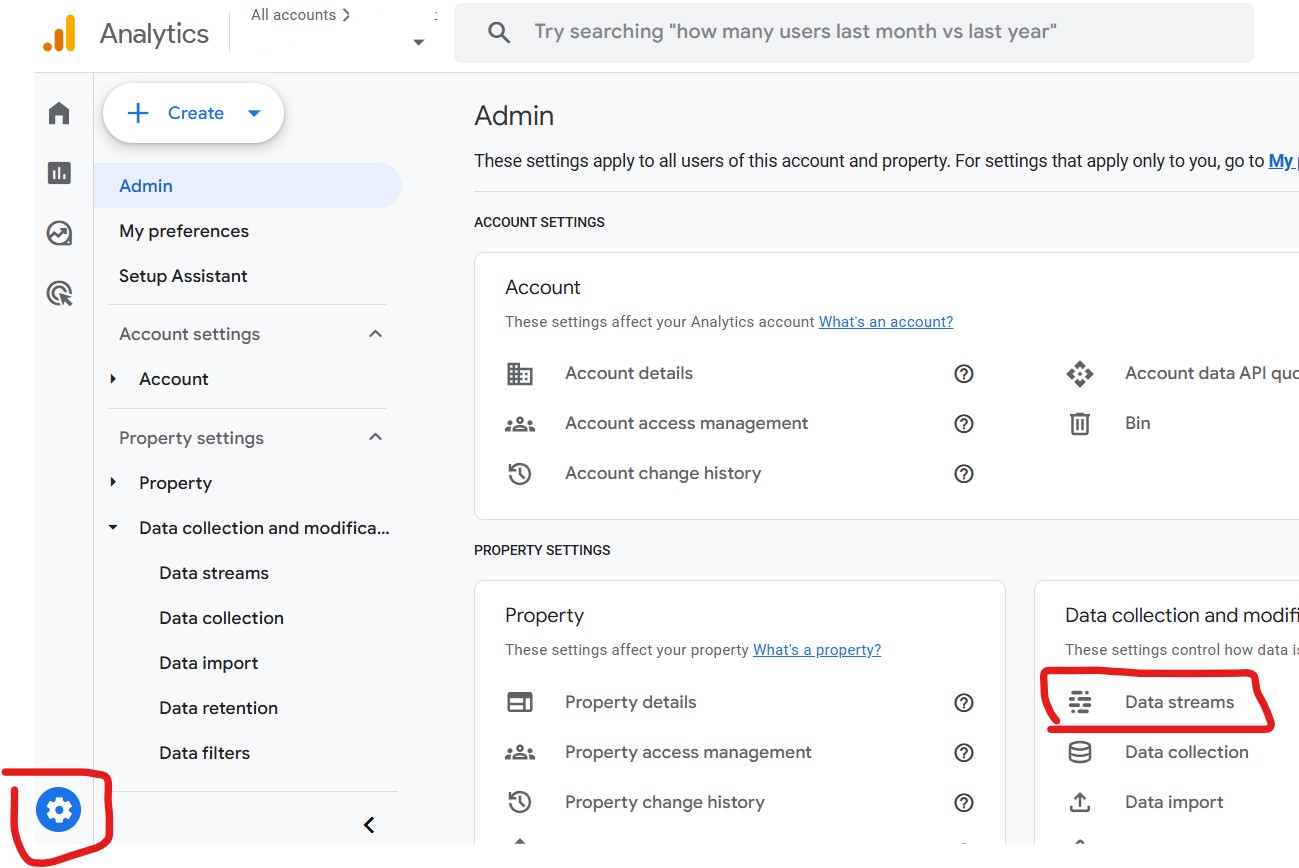
Task: Open help for Property change history
Action: 964,802
